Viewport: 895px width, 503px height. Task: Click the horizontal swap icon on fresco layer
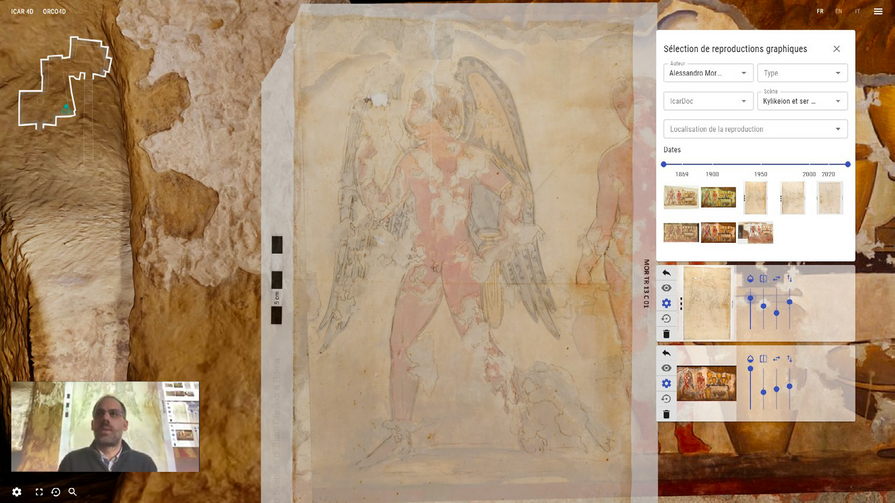(776, 359)
